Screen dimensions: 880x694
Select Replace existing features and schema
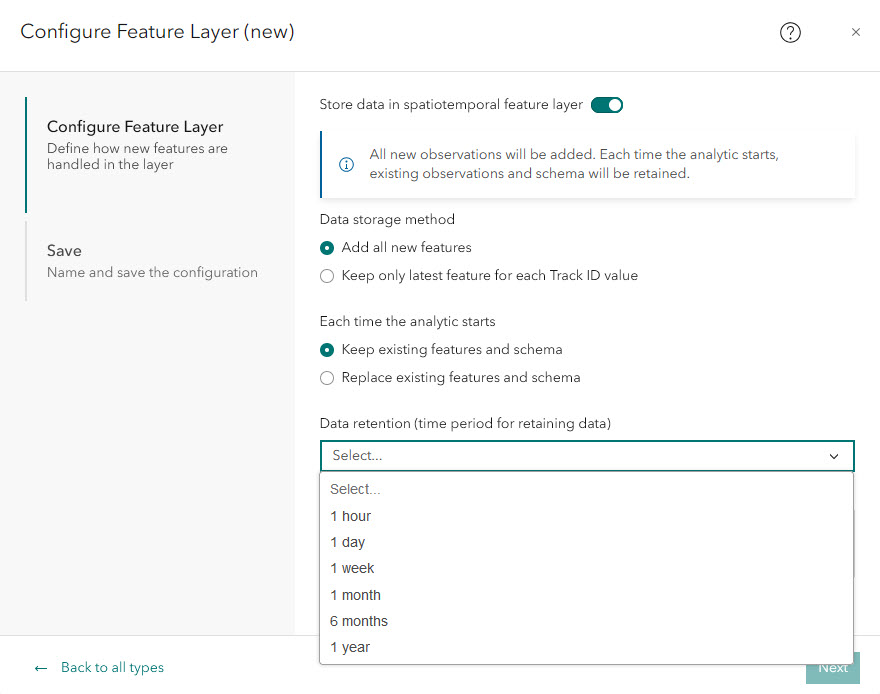(x=329, y=378)
